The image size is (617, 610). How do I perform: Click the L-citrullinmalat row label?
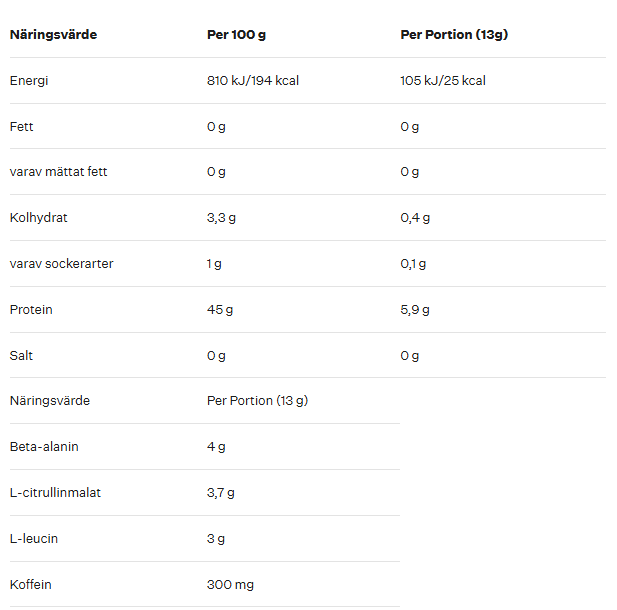(x=55, y=493)
